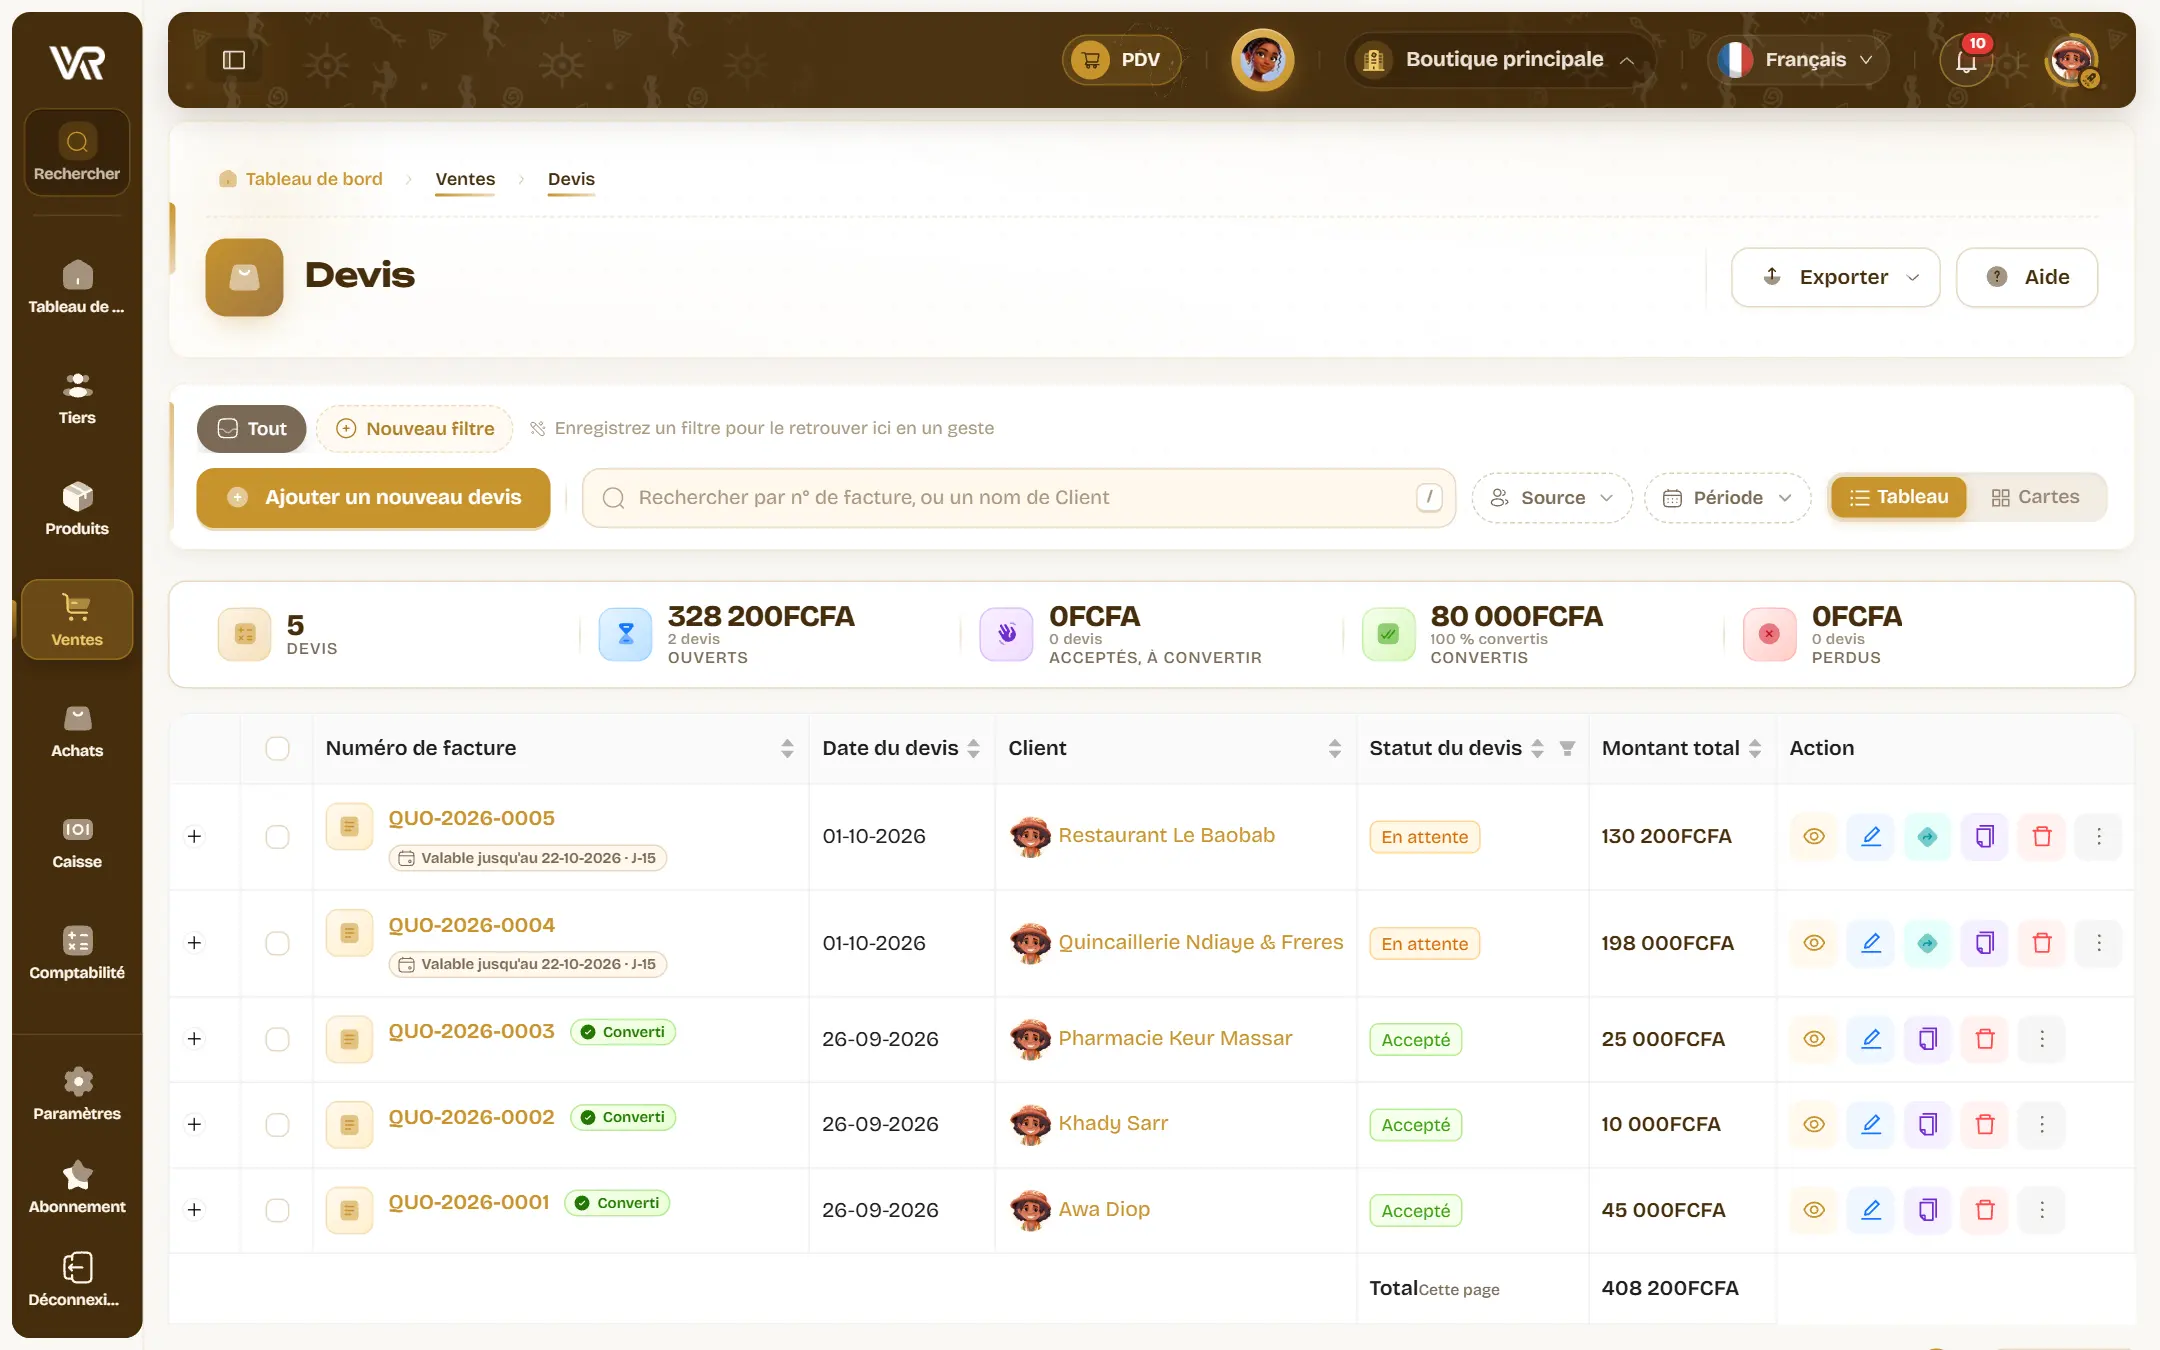This screenshot has height=1350, width=2160.
Task: Open Paramètres in the sidebar
Action: [x=77, y=1094]
